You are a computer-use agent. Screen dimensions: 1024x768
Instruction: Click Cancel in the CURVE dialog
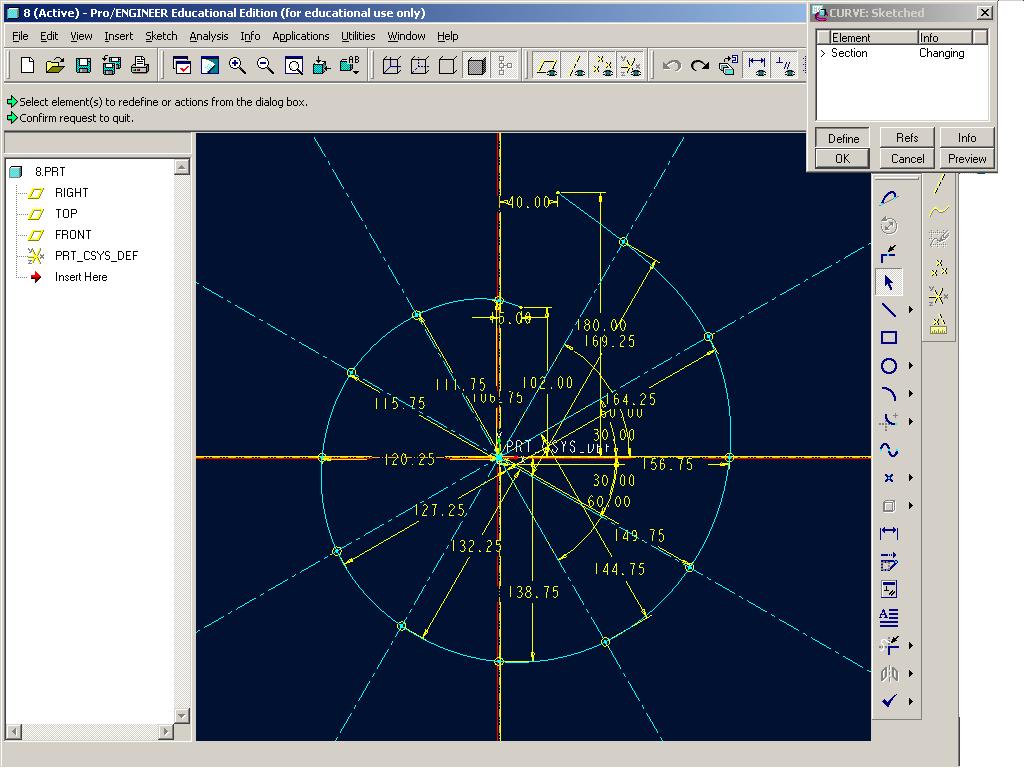tap(907, 159)
